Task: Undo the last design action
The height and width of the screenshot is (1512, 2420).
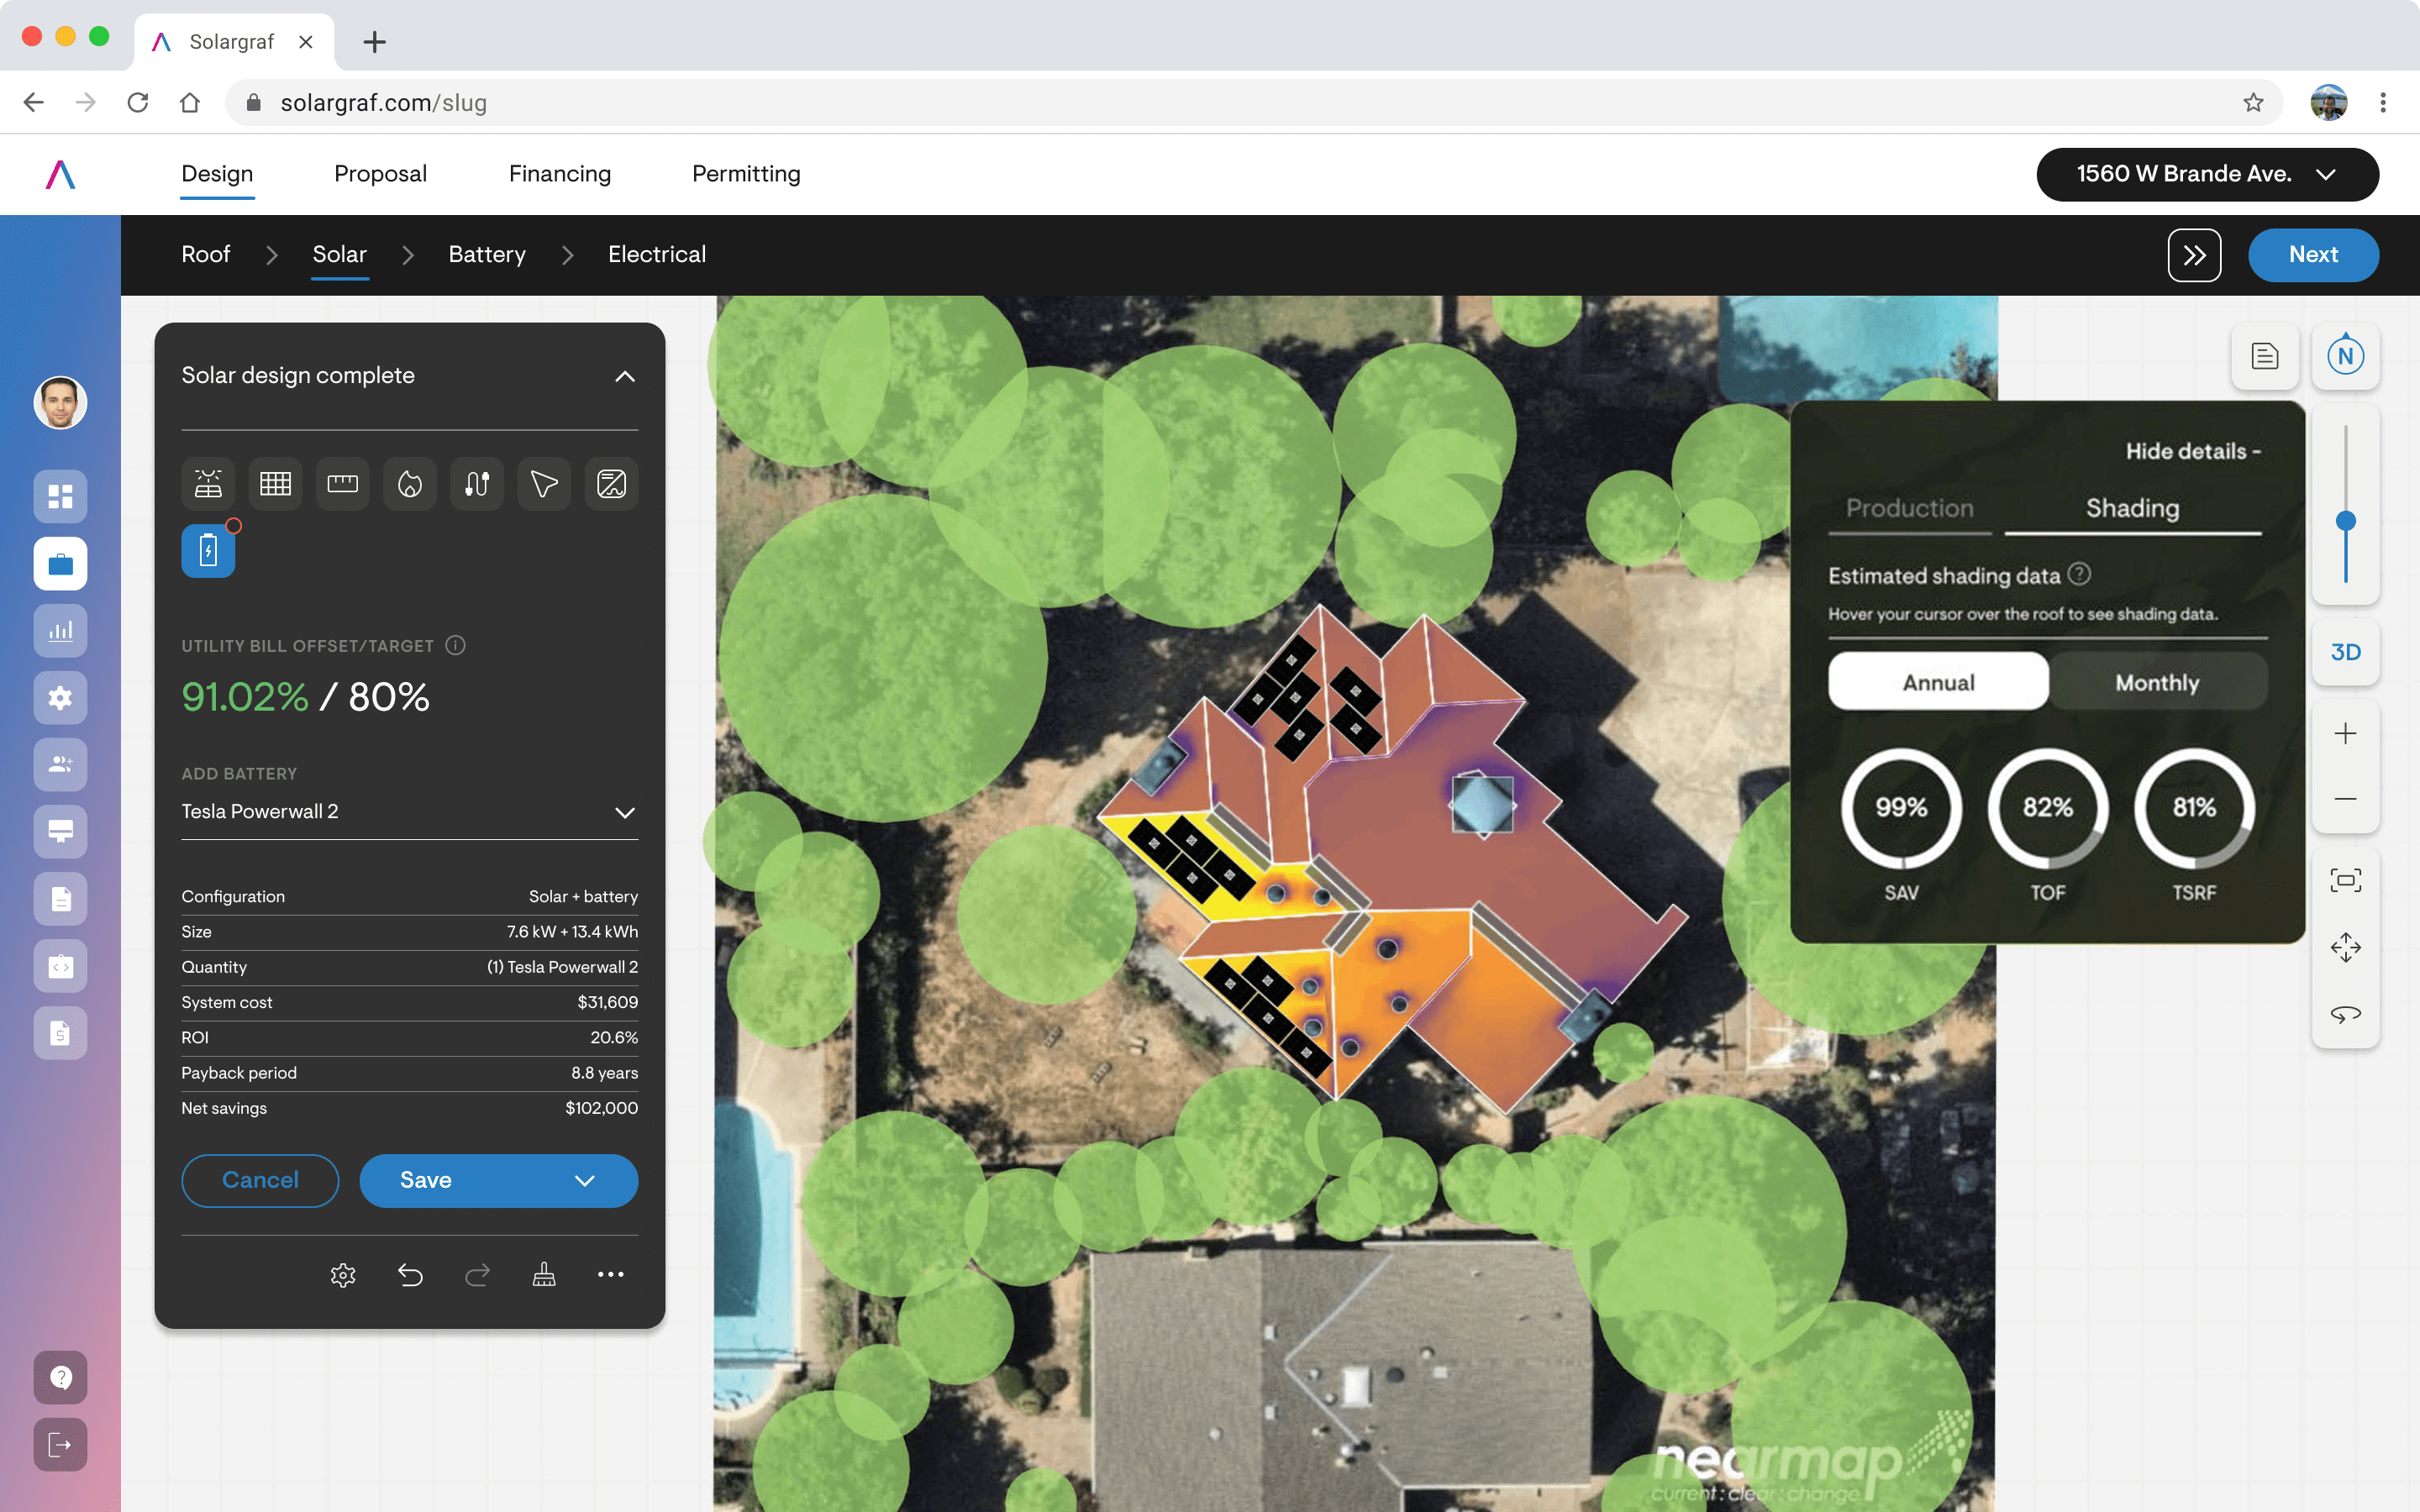Action: pyautogui.click(x=410, y=1275)
